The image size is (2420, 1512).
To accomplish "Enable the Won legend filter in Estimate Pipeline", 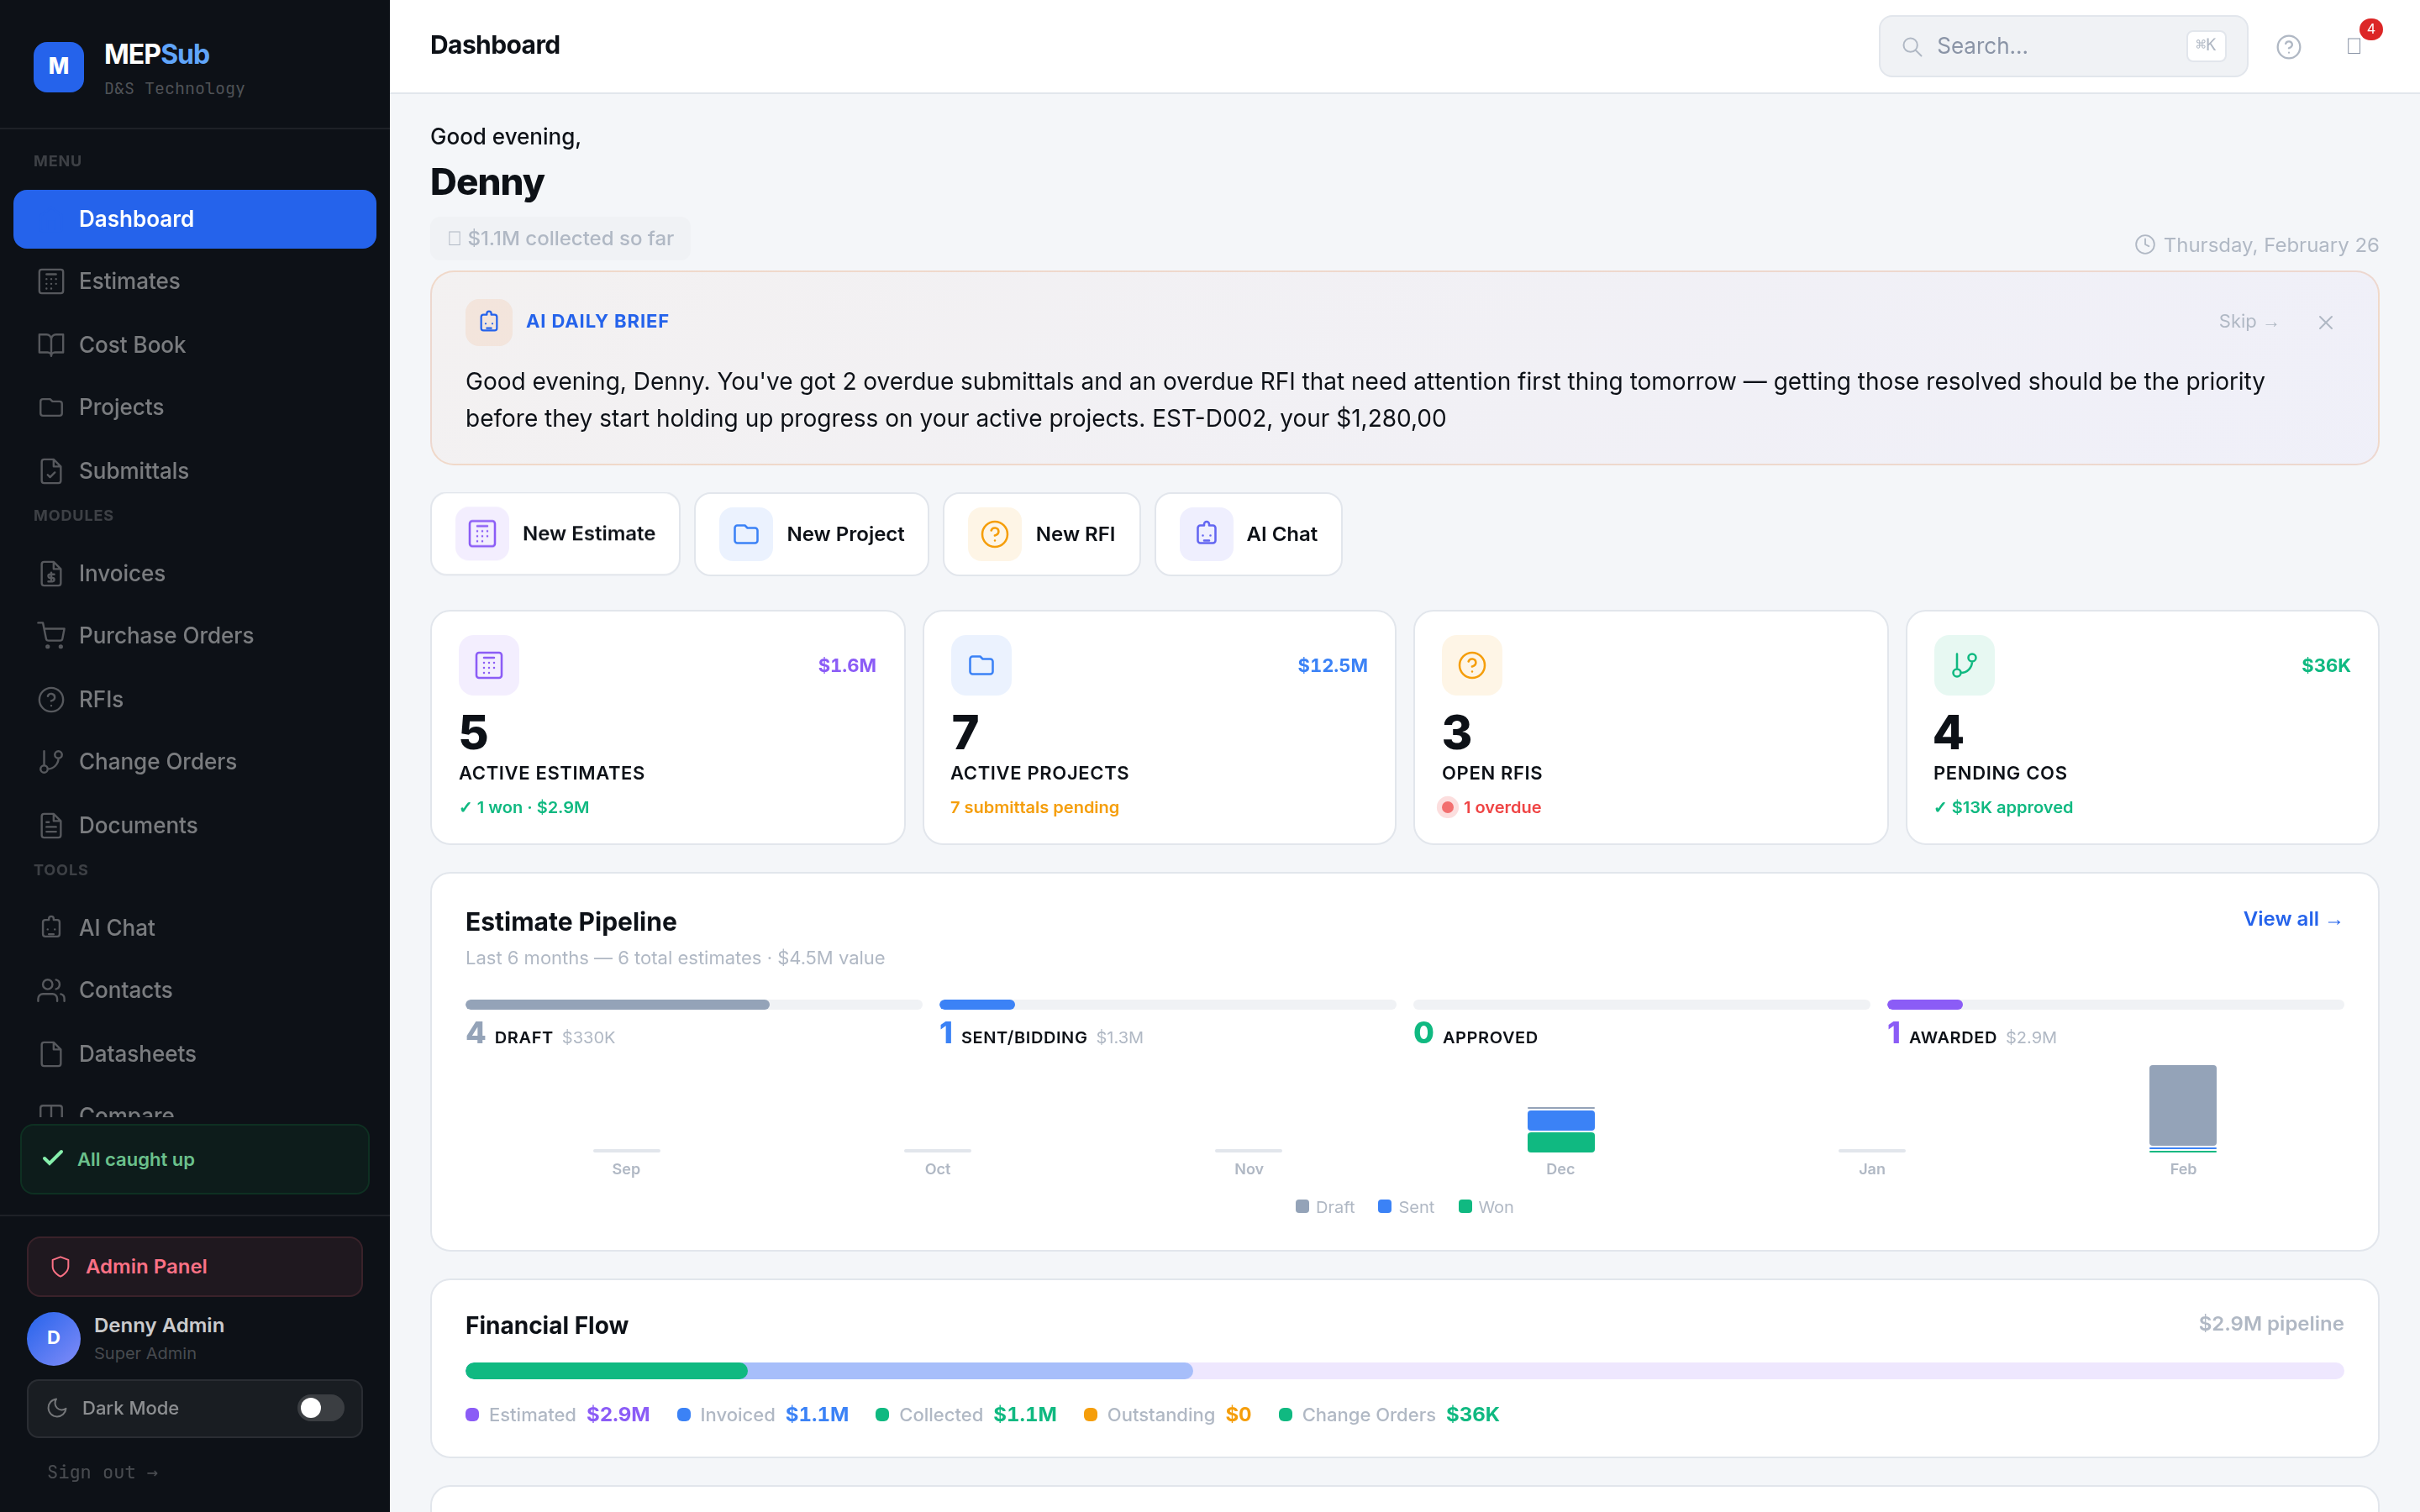I will pyautogui.click(x=1486, y=1207).
